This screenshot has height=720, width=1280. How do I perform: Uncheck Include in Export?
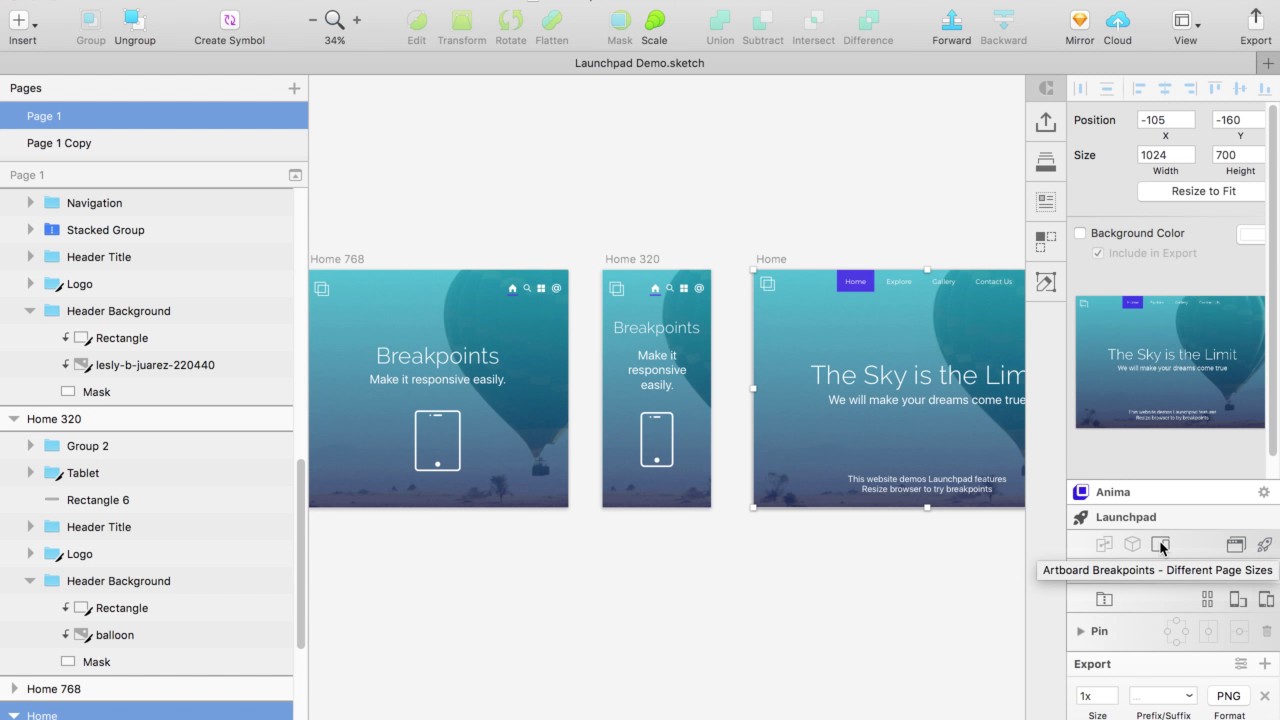click(x=1098, y=253)
